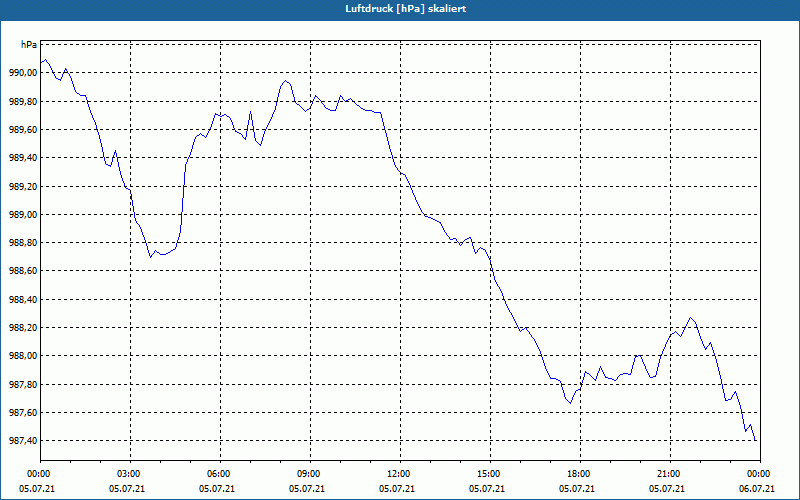
Task: Select the 05.07.21 date under 09:00
Action: [x=307, y=489]
